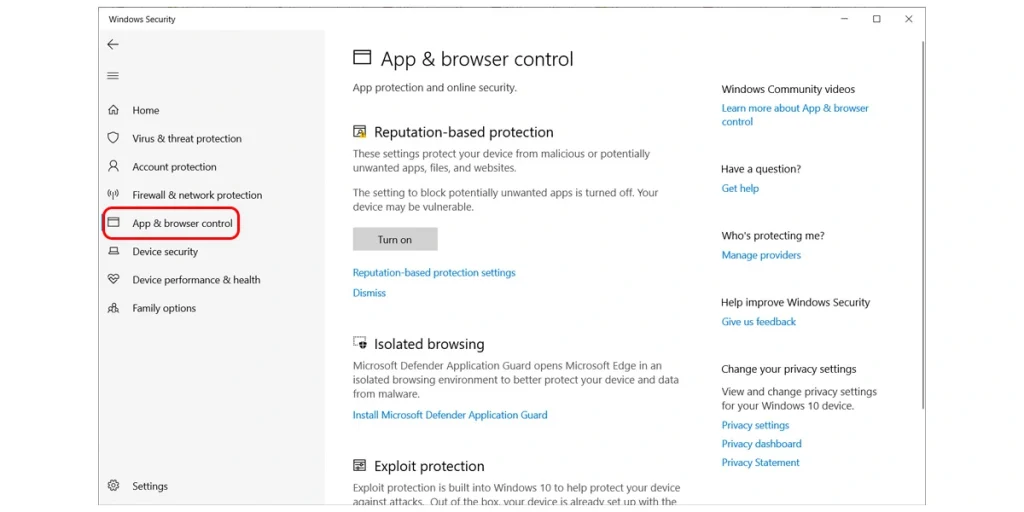Click the App & browser control window icon in sidebar
The height and width of the screenshot is (512, 1024).
[x=114, y=223]
